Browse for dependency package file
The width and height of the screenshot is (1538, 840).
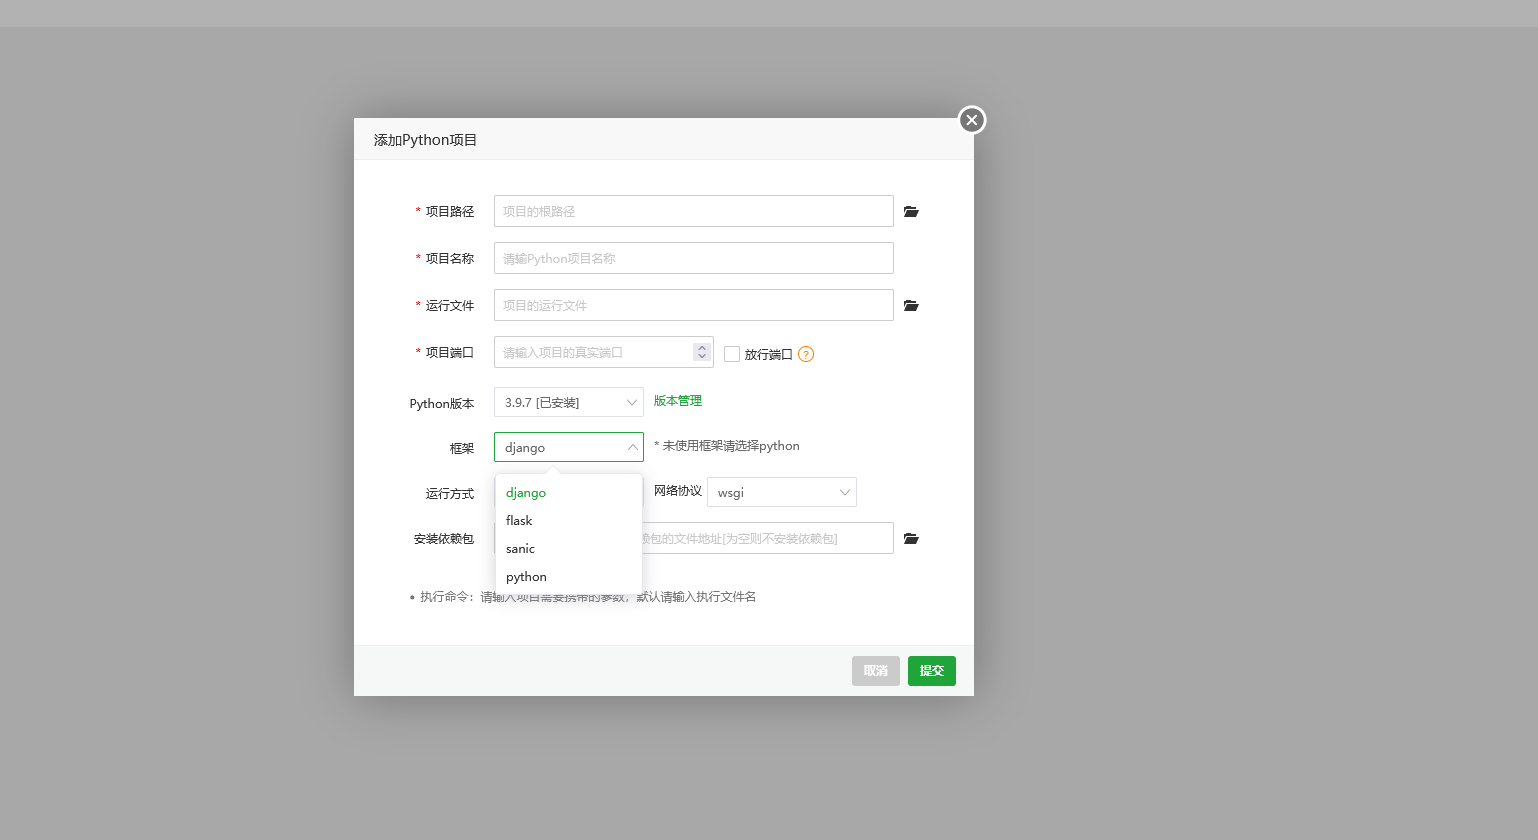911,539
